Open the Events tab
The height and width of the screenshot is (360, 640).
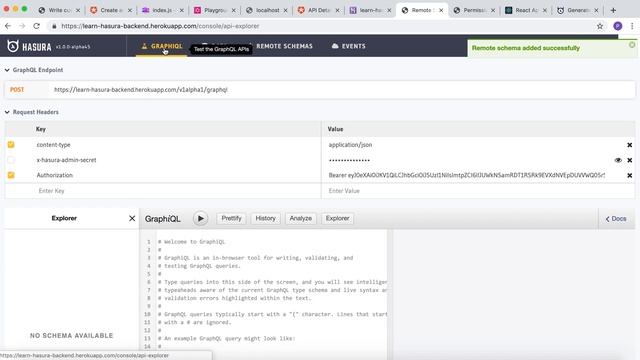coord(349,46)
